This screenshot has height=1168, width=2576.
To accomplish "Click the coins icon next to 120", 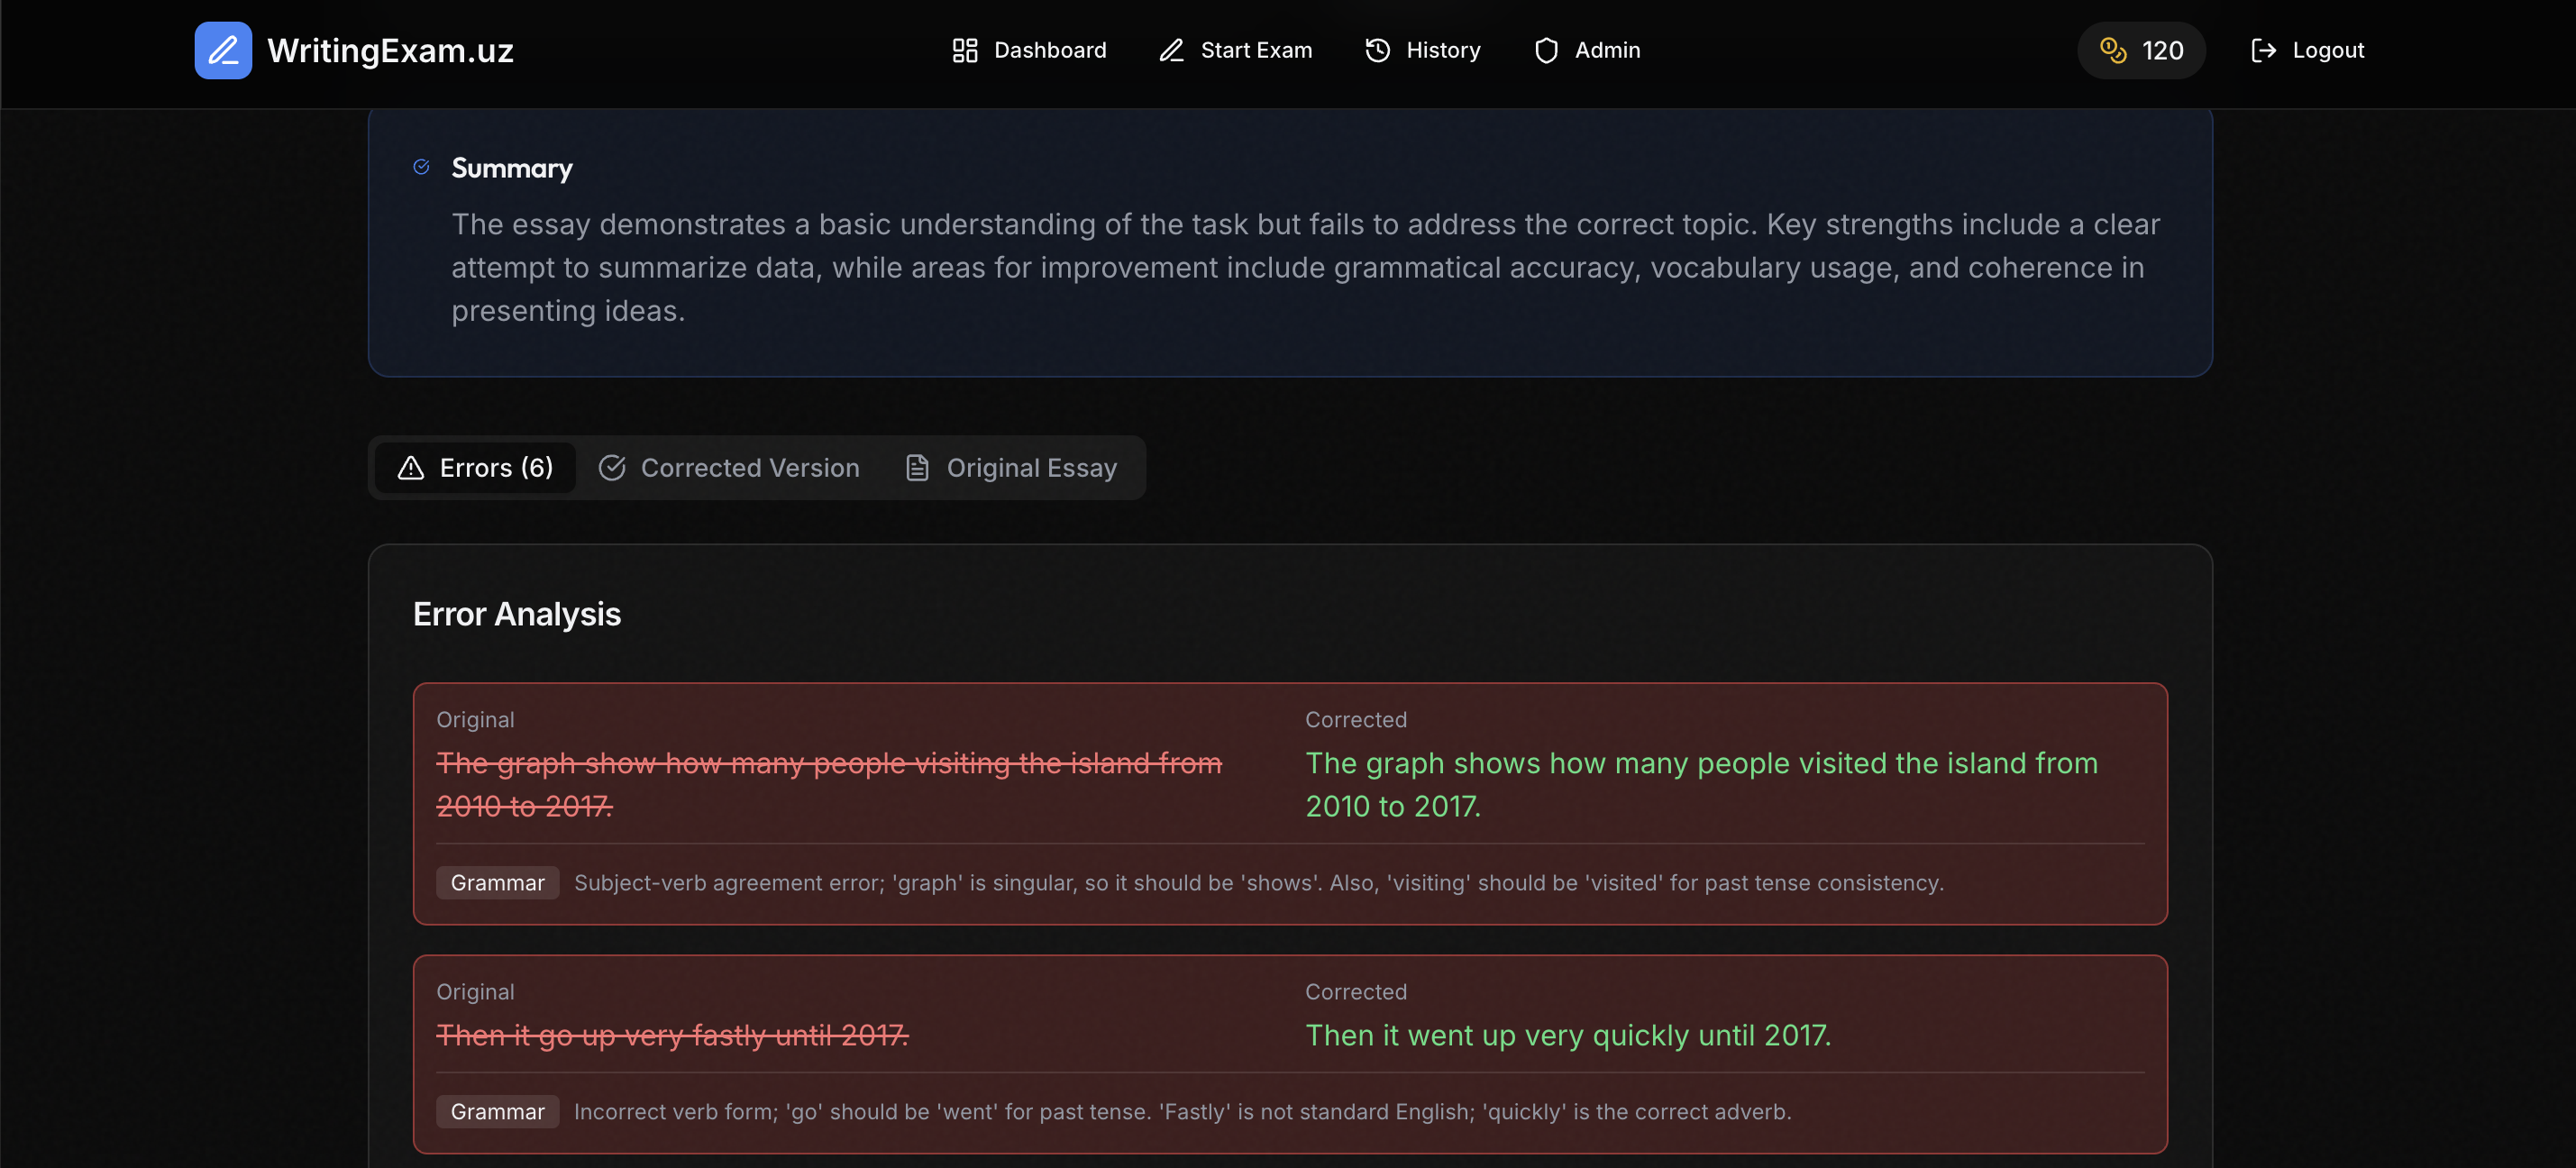I will coord(2114,50).
